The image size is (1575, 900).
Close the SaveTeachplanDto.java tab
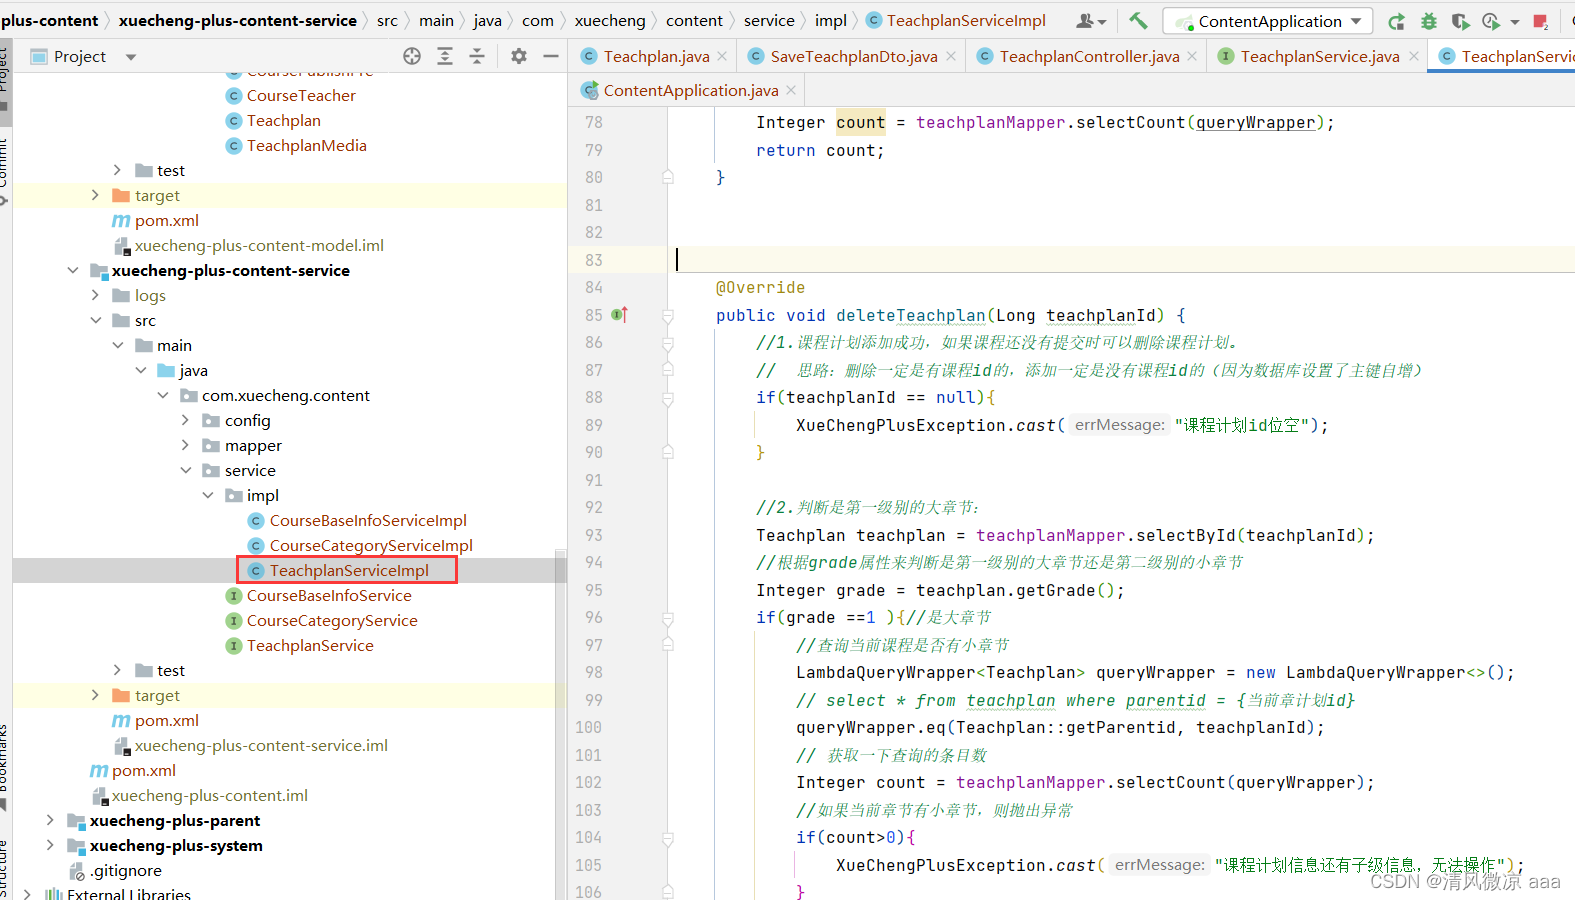(951, 57)
